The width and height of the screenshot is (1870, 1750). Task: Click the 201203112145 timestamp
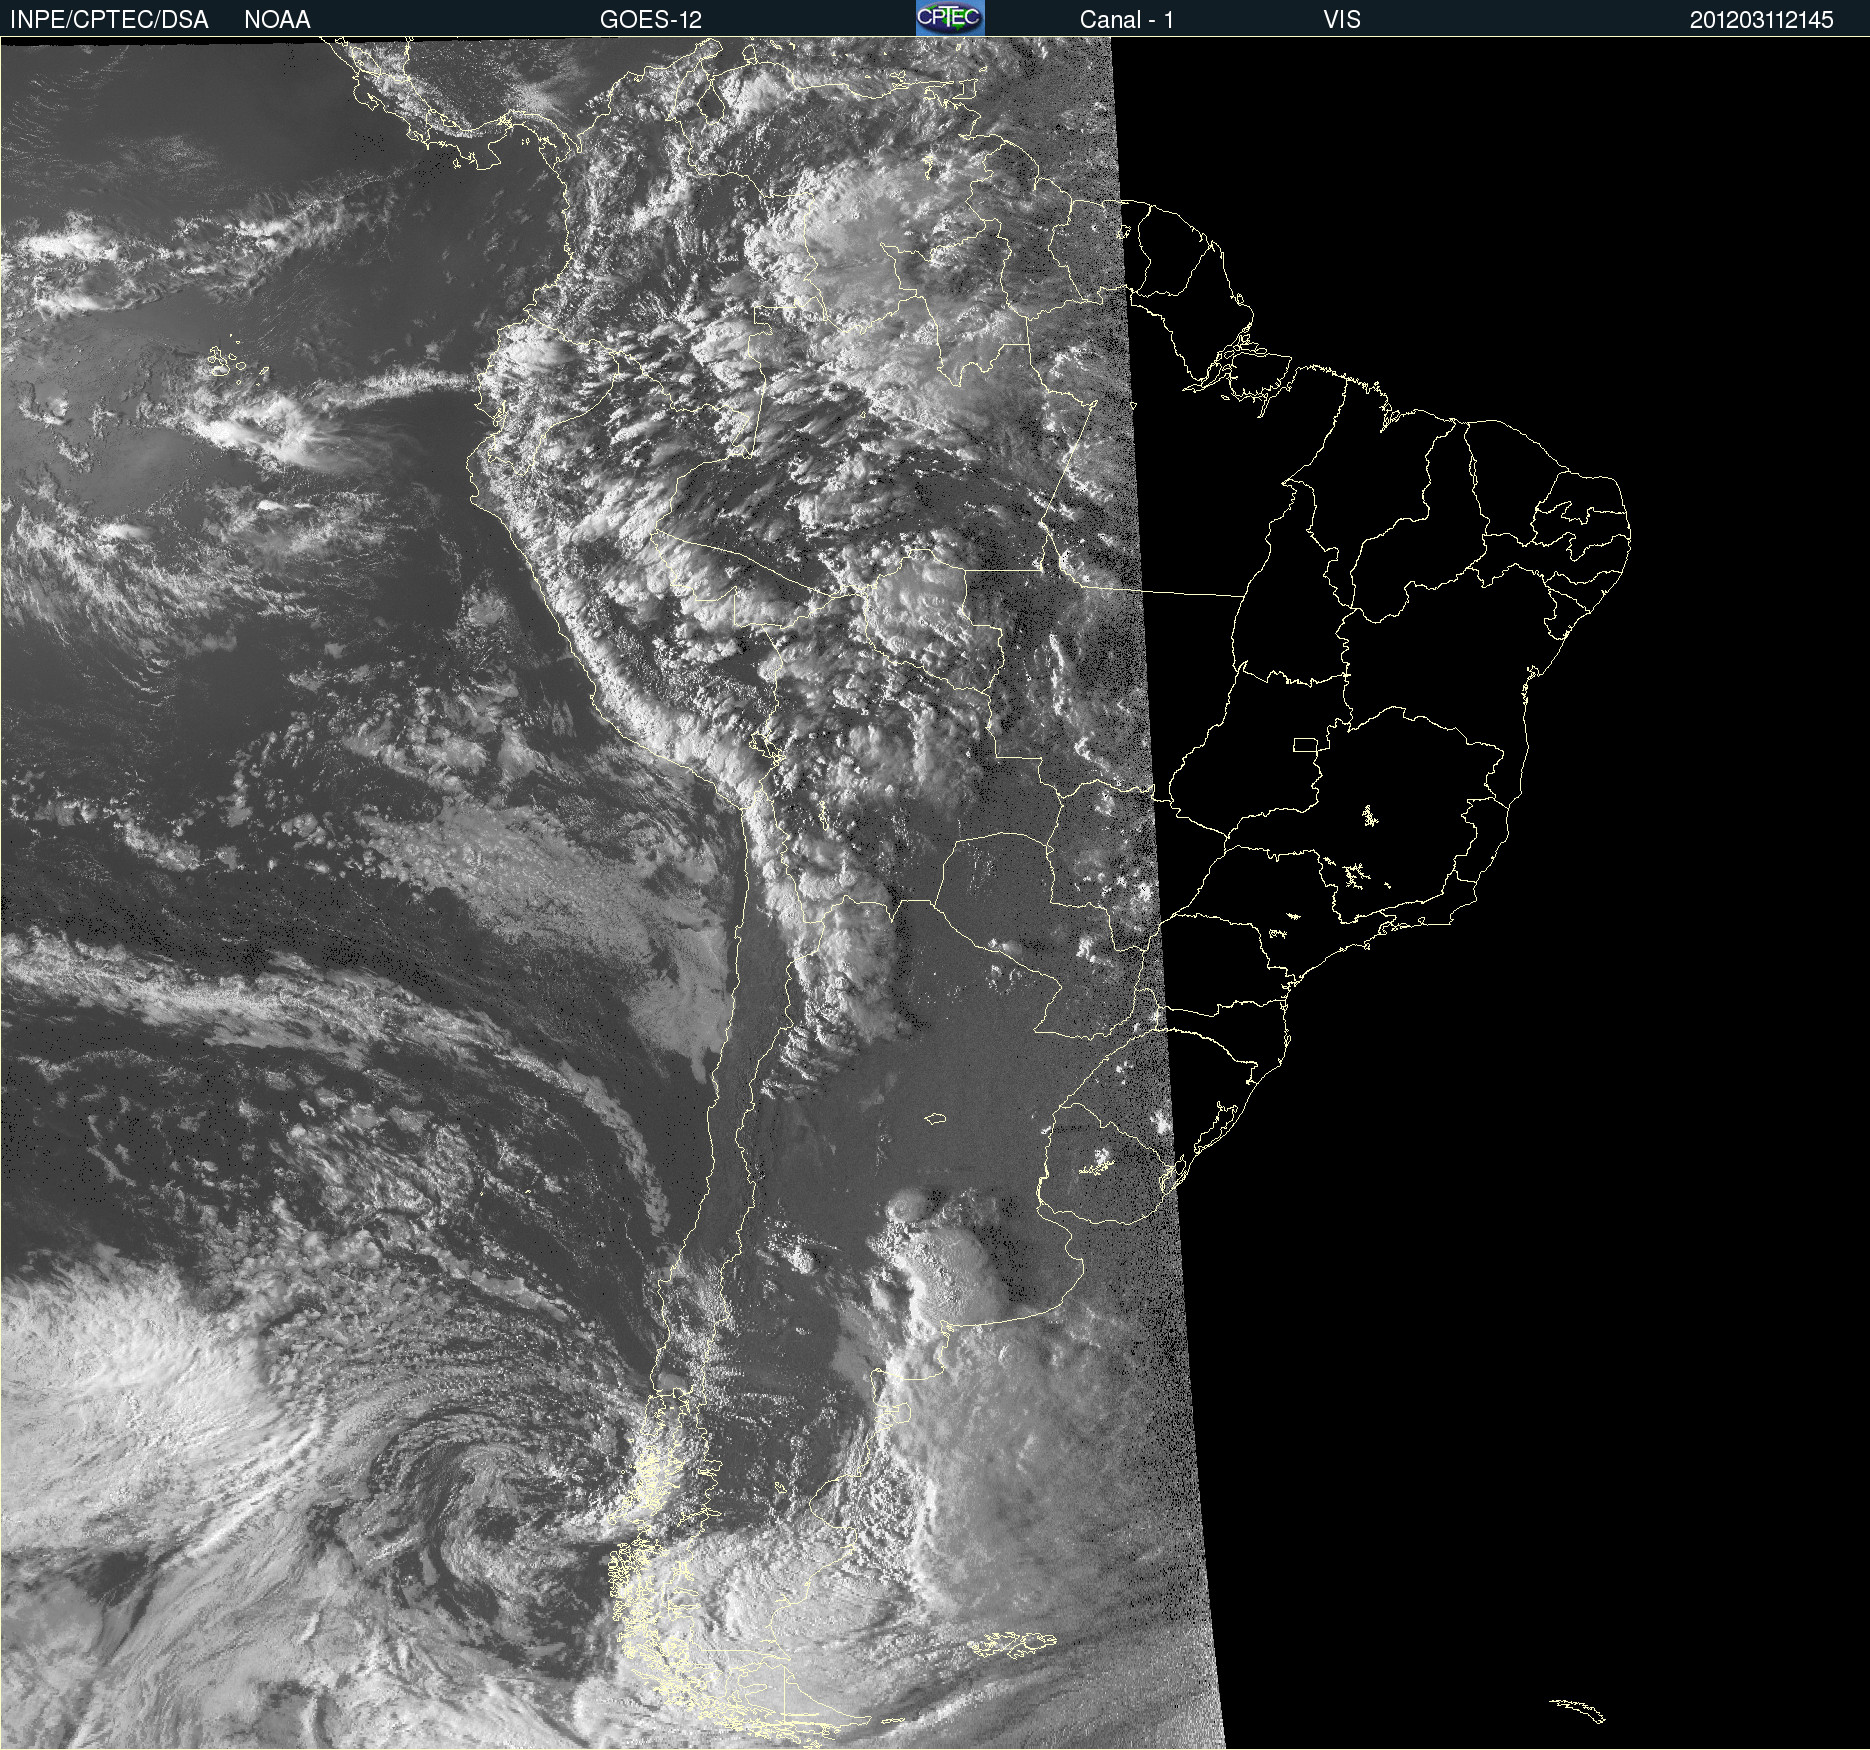tap(1761, 19)
